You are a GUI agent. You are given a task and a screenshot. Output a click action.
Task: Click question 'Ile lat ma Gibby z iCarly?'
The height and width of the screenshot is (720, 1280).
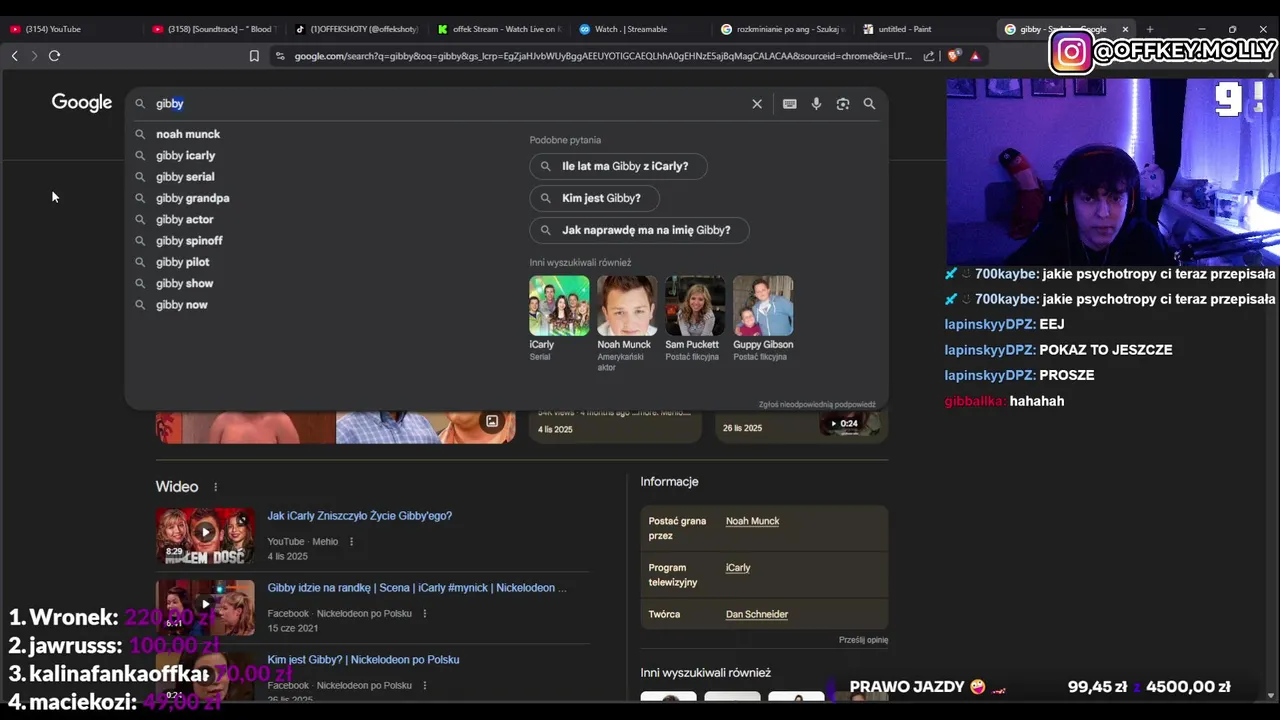tap(618, 166)
